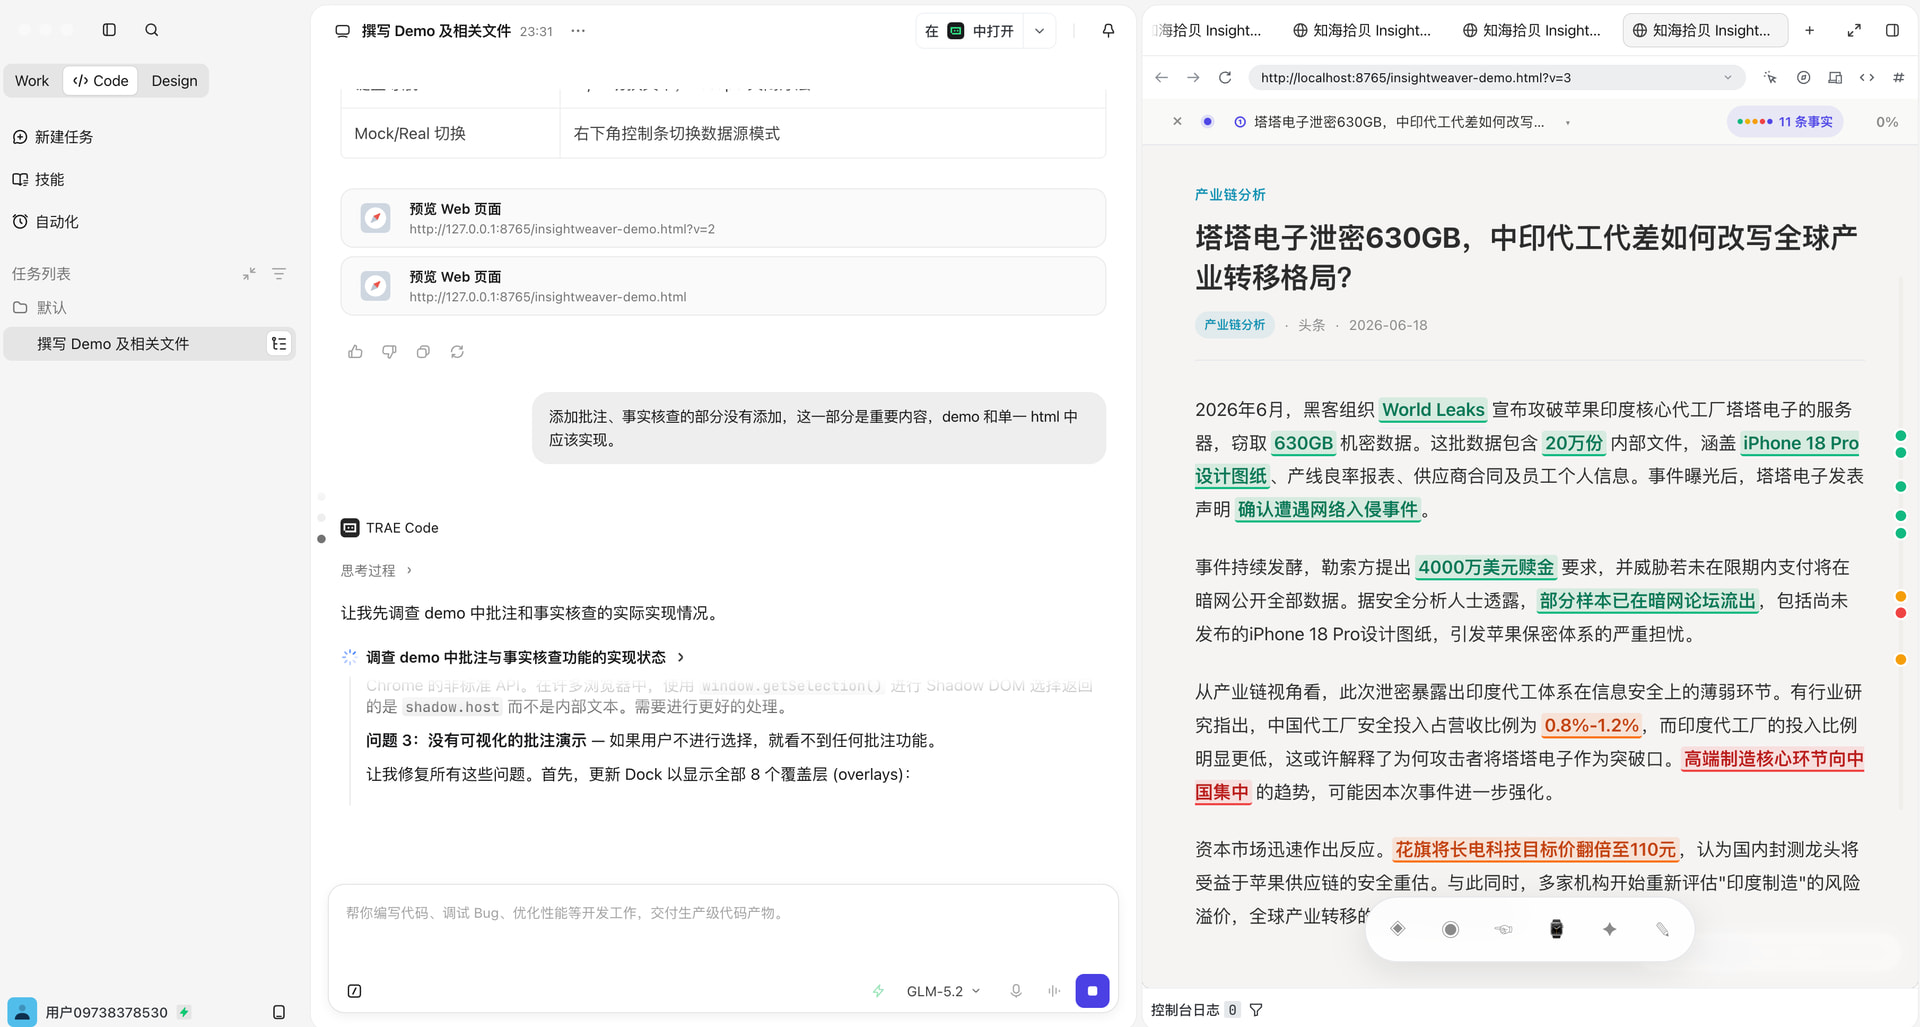The image size is (1920, 1027).
Task: Filter console logs with the funnel icon
Action: coord(1256,1010)
